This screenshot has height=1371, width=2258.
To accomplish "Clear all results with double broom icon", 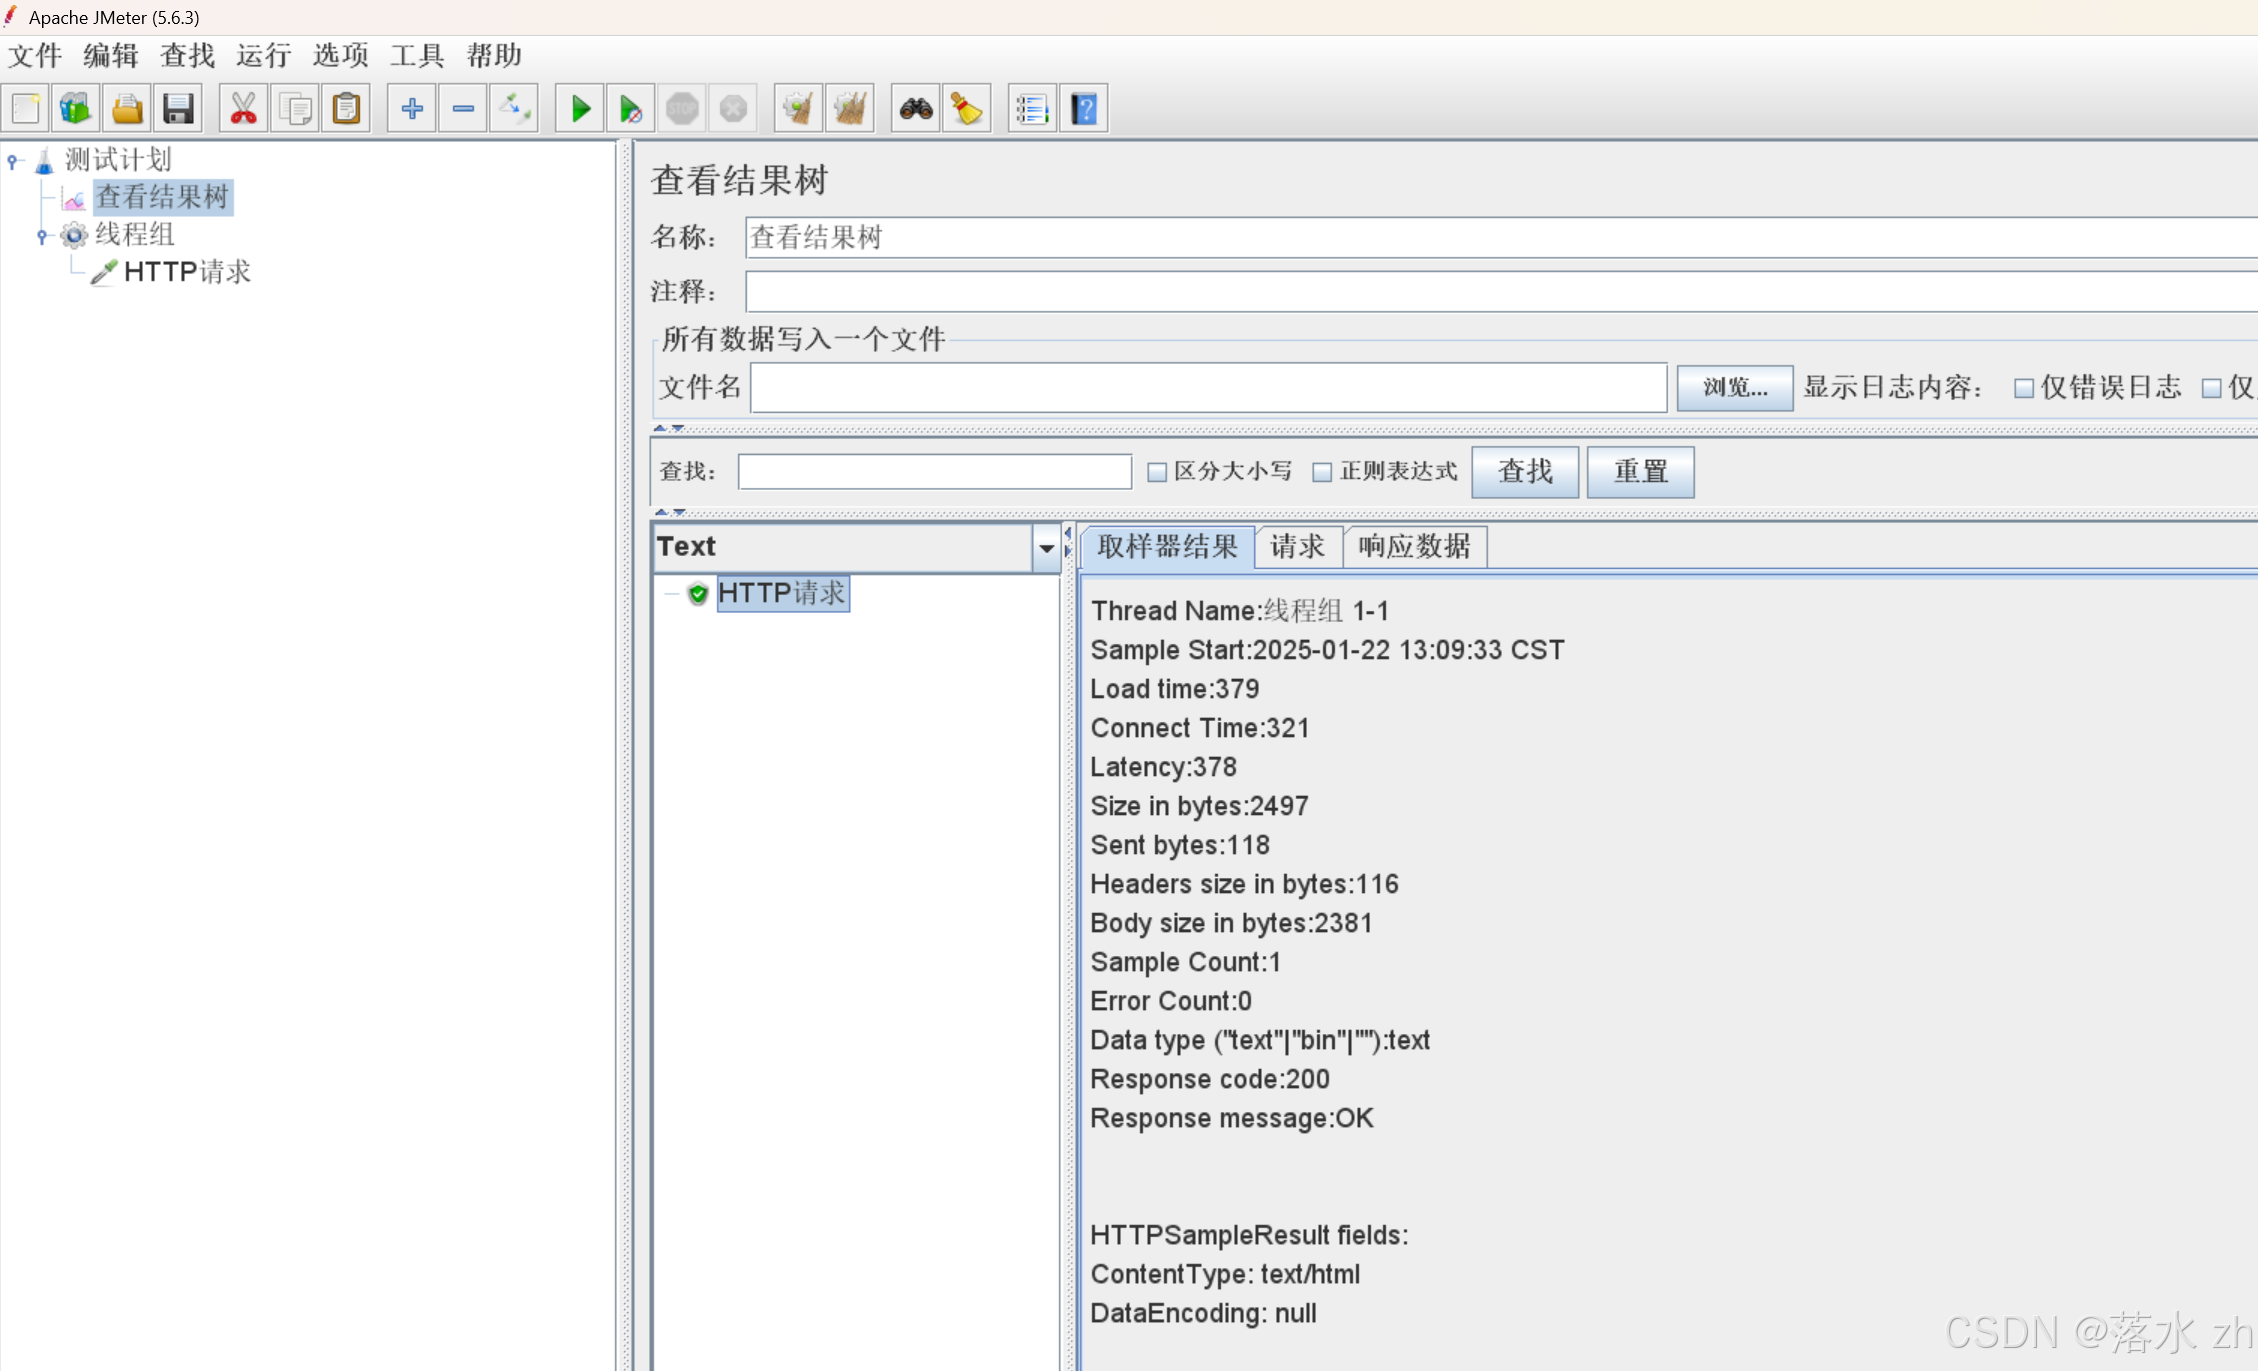I will click(850, 108).
